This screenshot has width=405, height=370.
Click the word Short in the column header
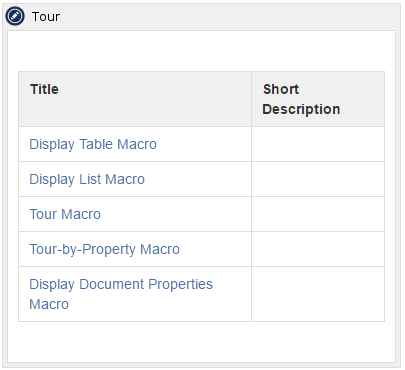[281, 89]
